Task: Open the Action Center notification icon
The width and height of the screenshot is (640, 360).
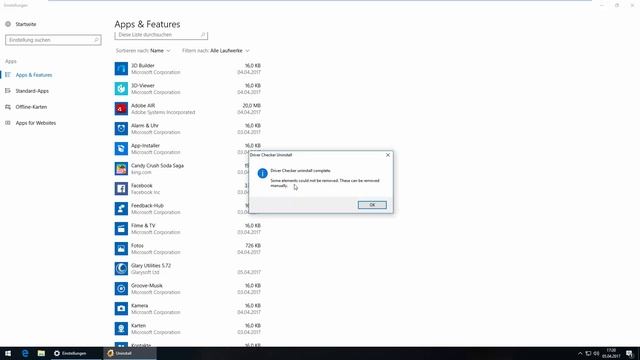Action: (629, 353)
